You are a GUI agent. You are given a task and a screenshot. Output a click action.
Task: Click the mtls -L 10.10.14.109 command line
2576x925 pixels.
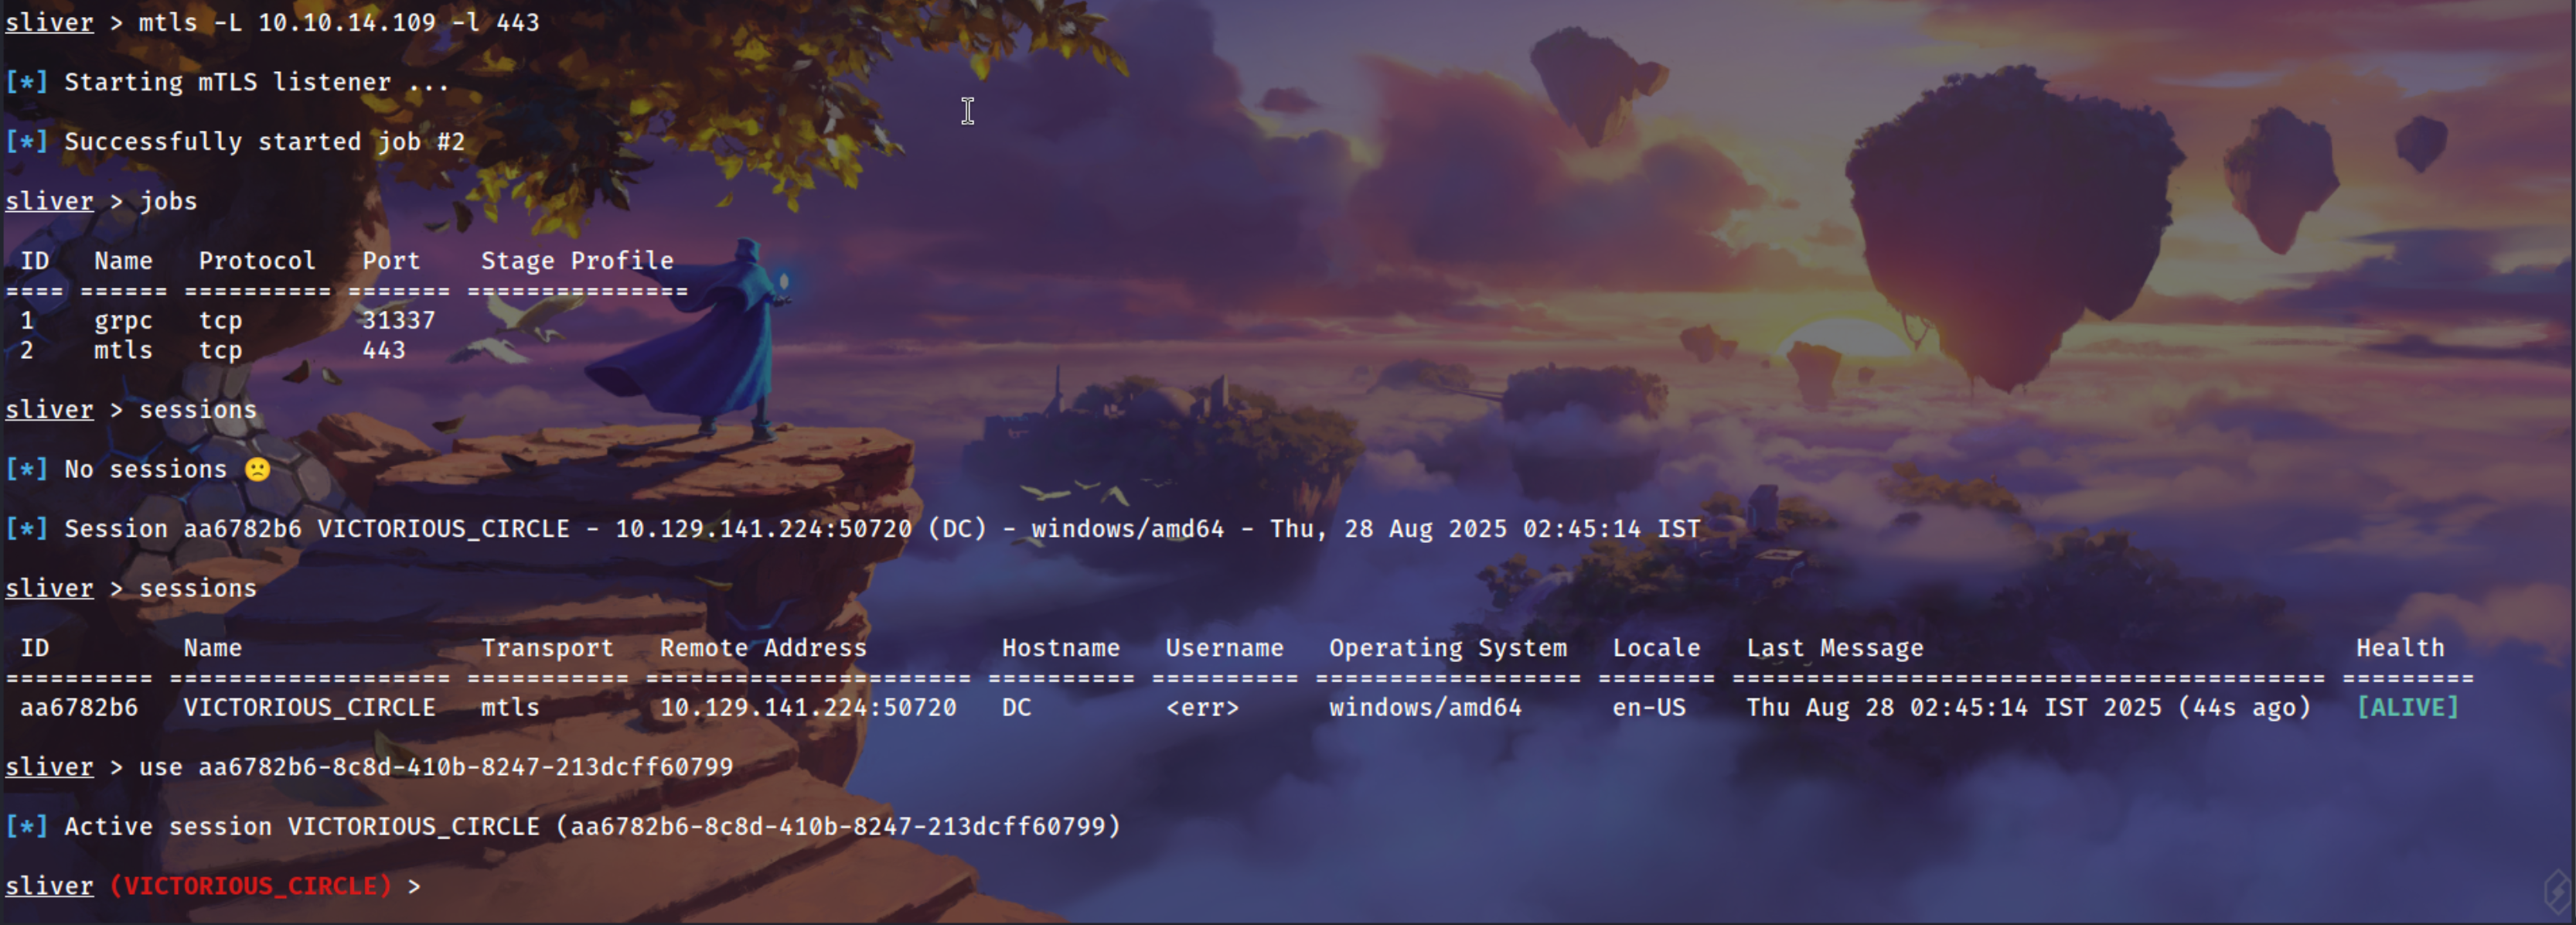click(x=338, y=22)
